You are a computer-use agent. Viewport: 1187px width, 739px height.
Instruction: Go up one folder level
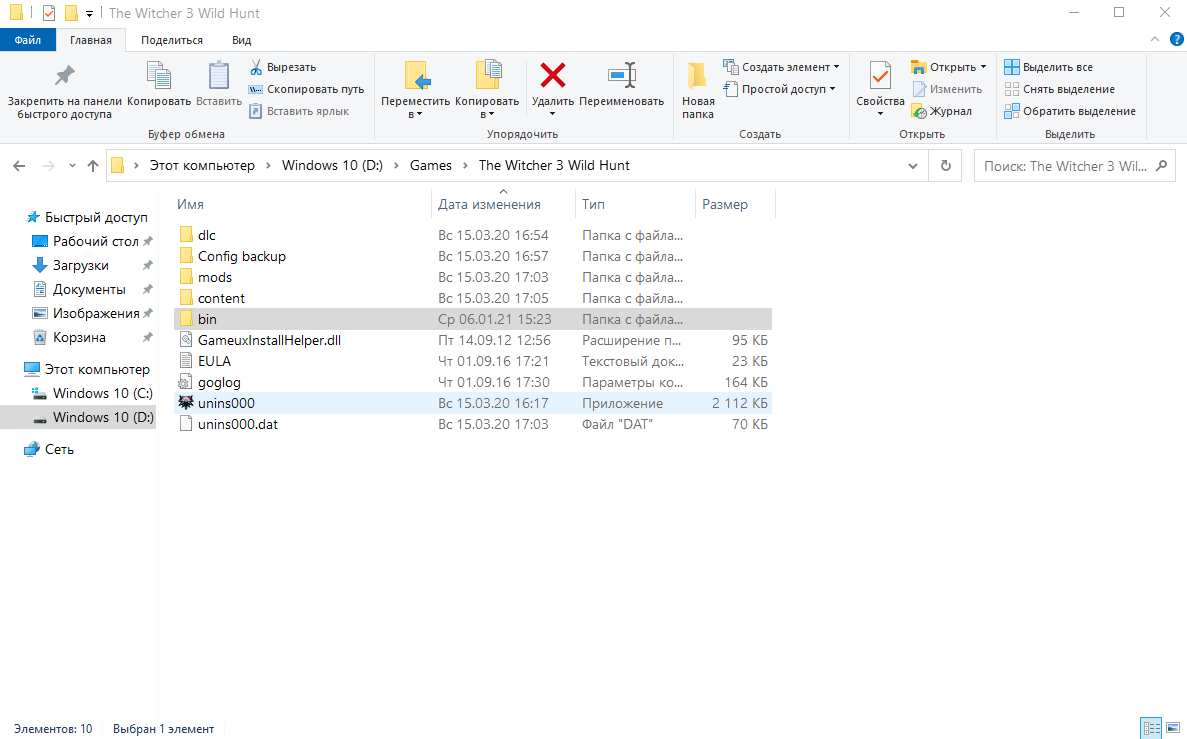[92, 166]
